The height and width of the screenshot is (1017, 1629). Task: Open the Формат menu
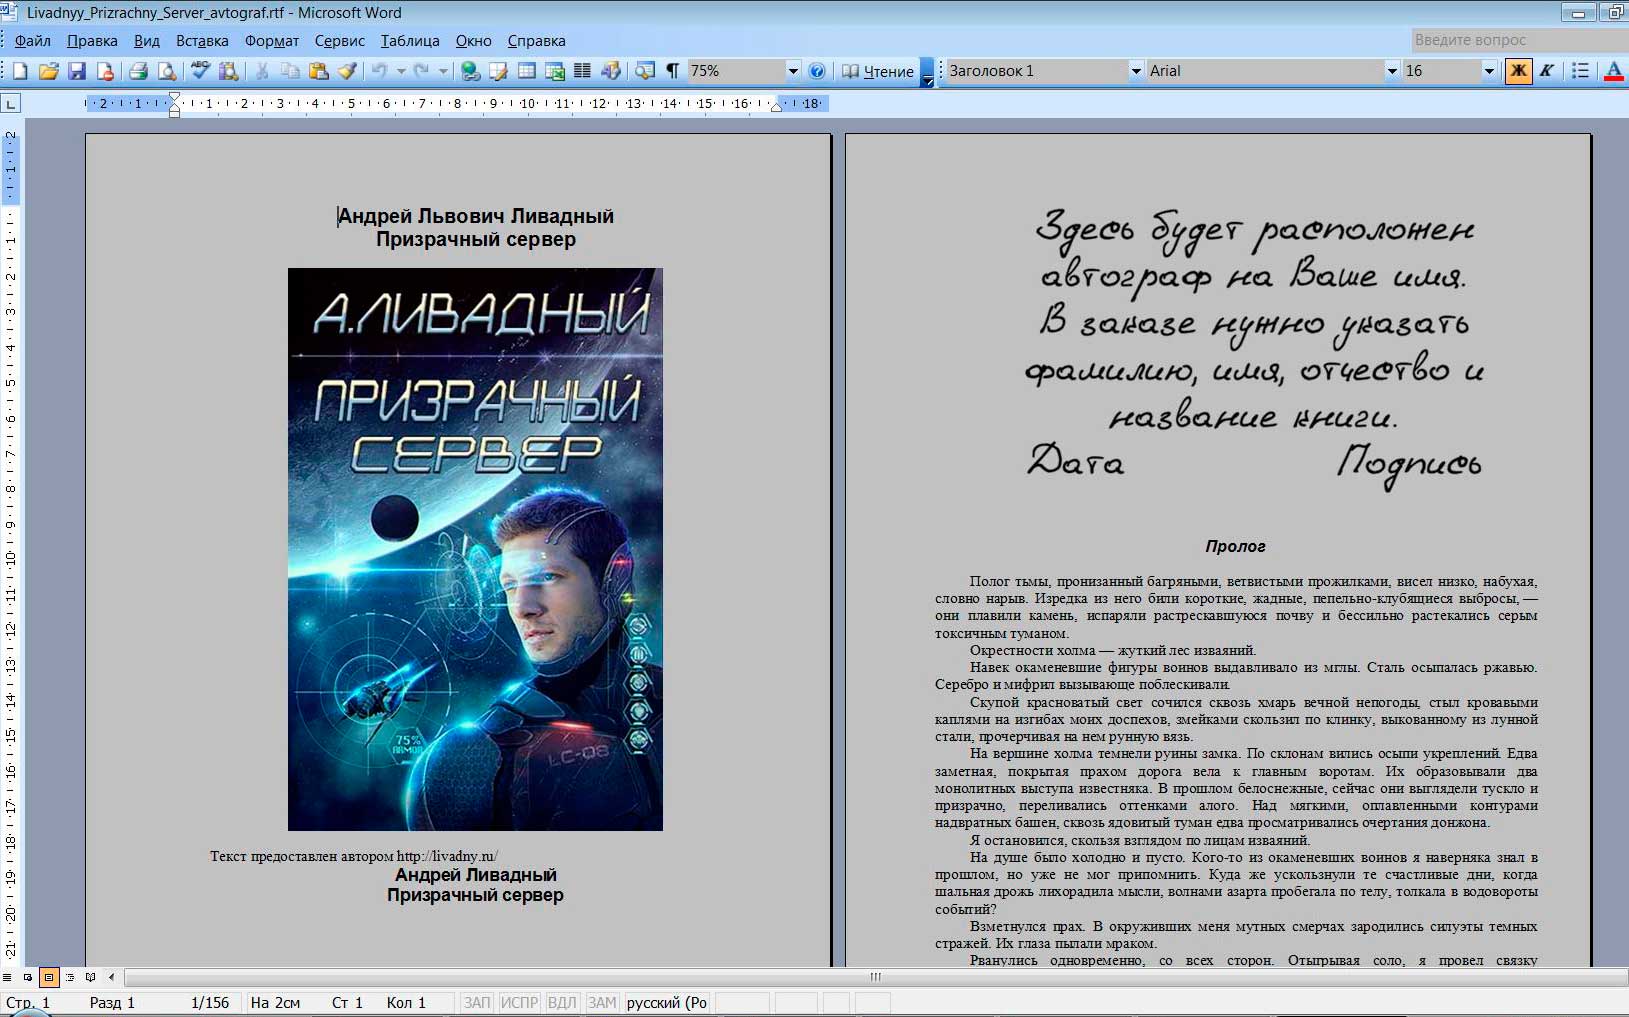(x=271, y=41)
